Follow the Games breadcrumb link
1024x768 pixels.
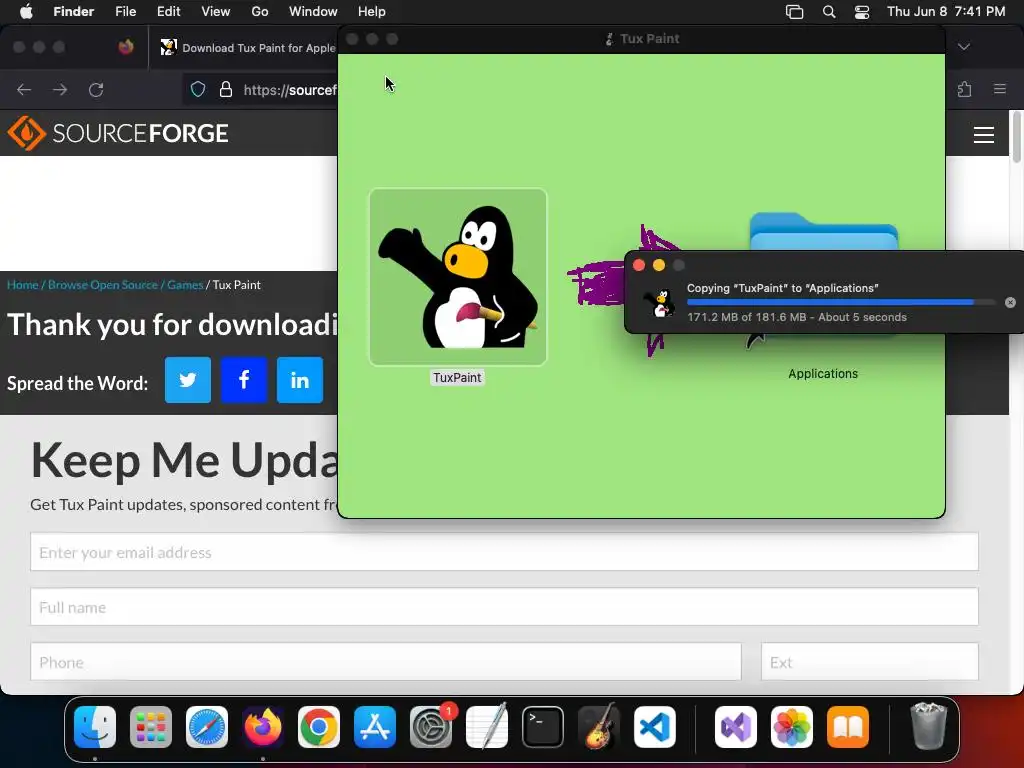[x=185, y=285]
